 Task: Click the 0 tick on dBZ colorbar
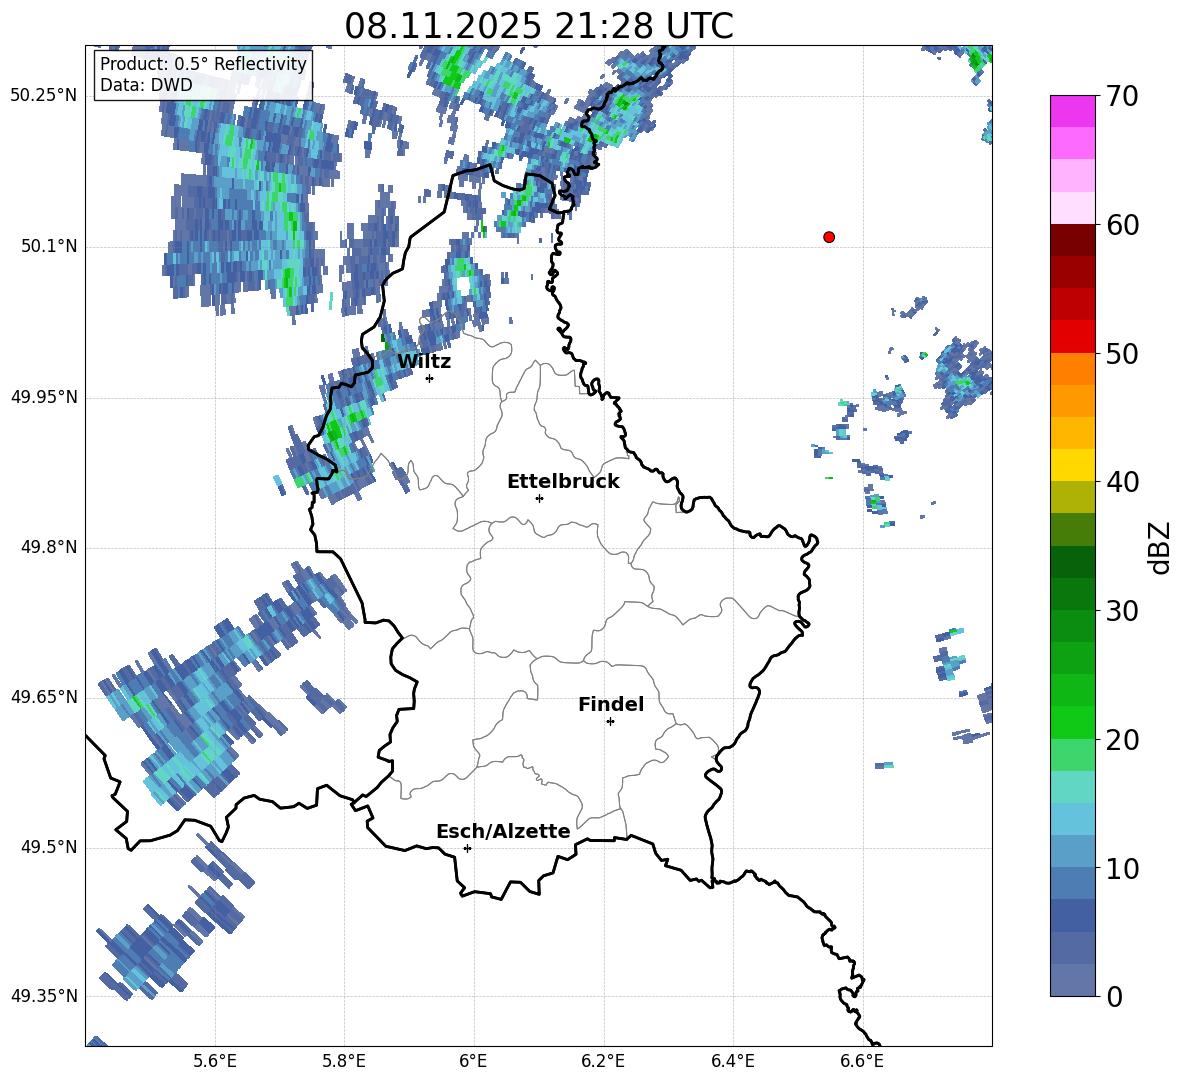tap(1115, 997)
